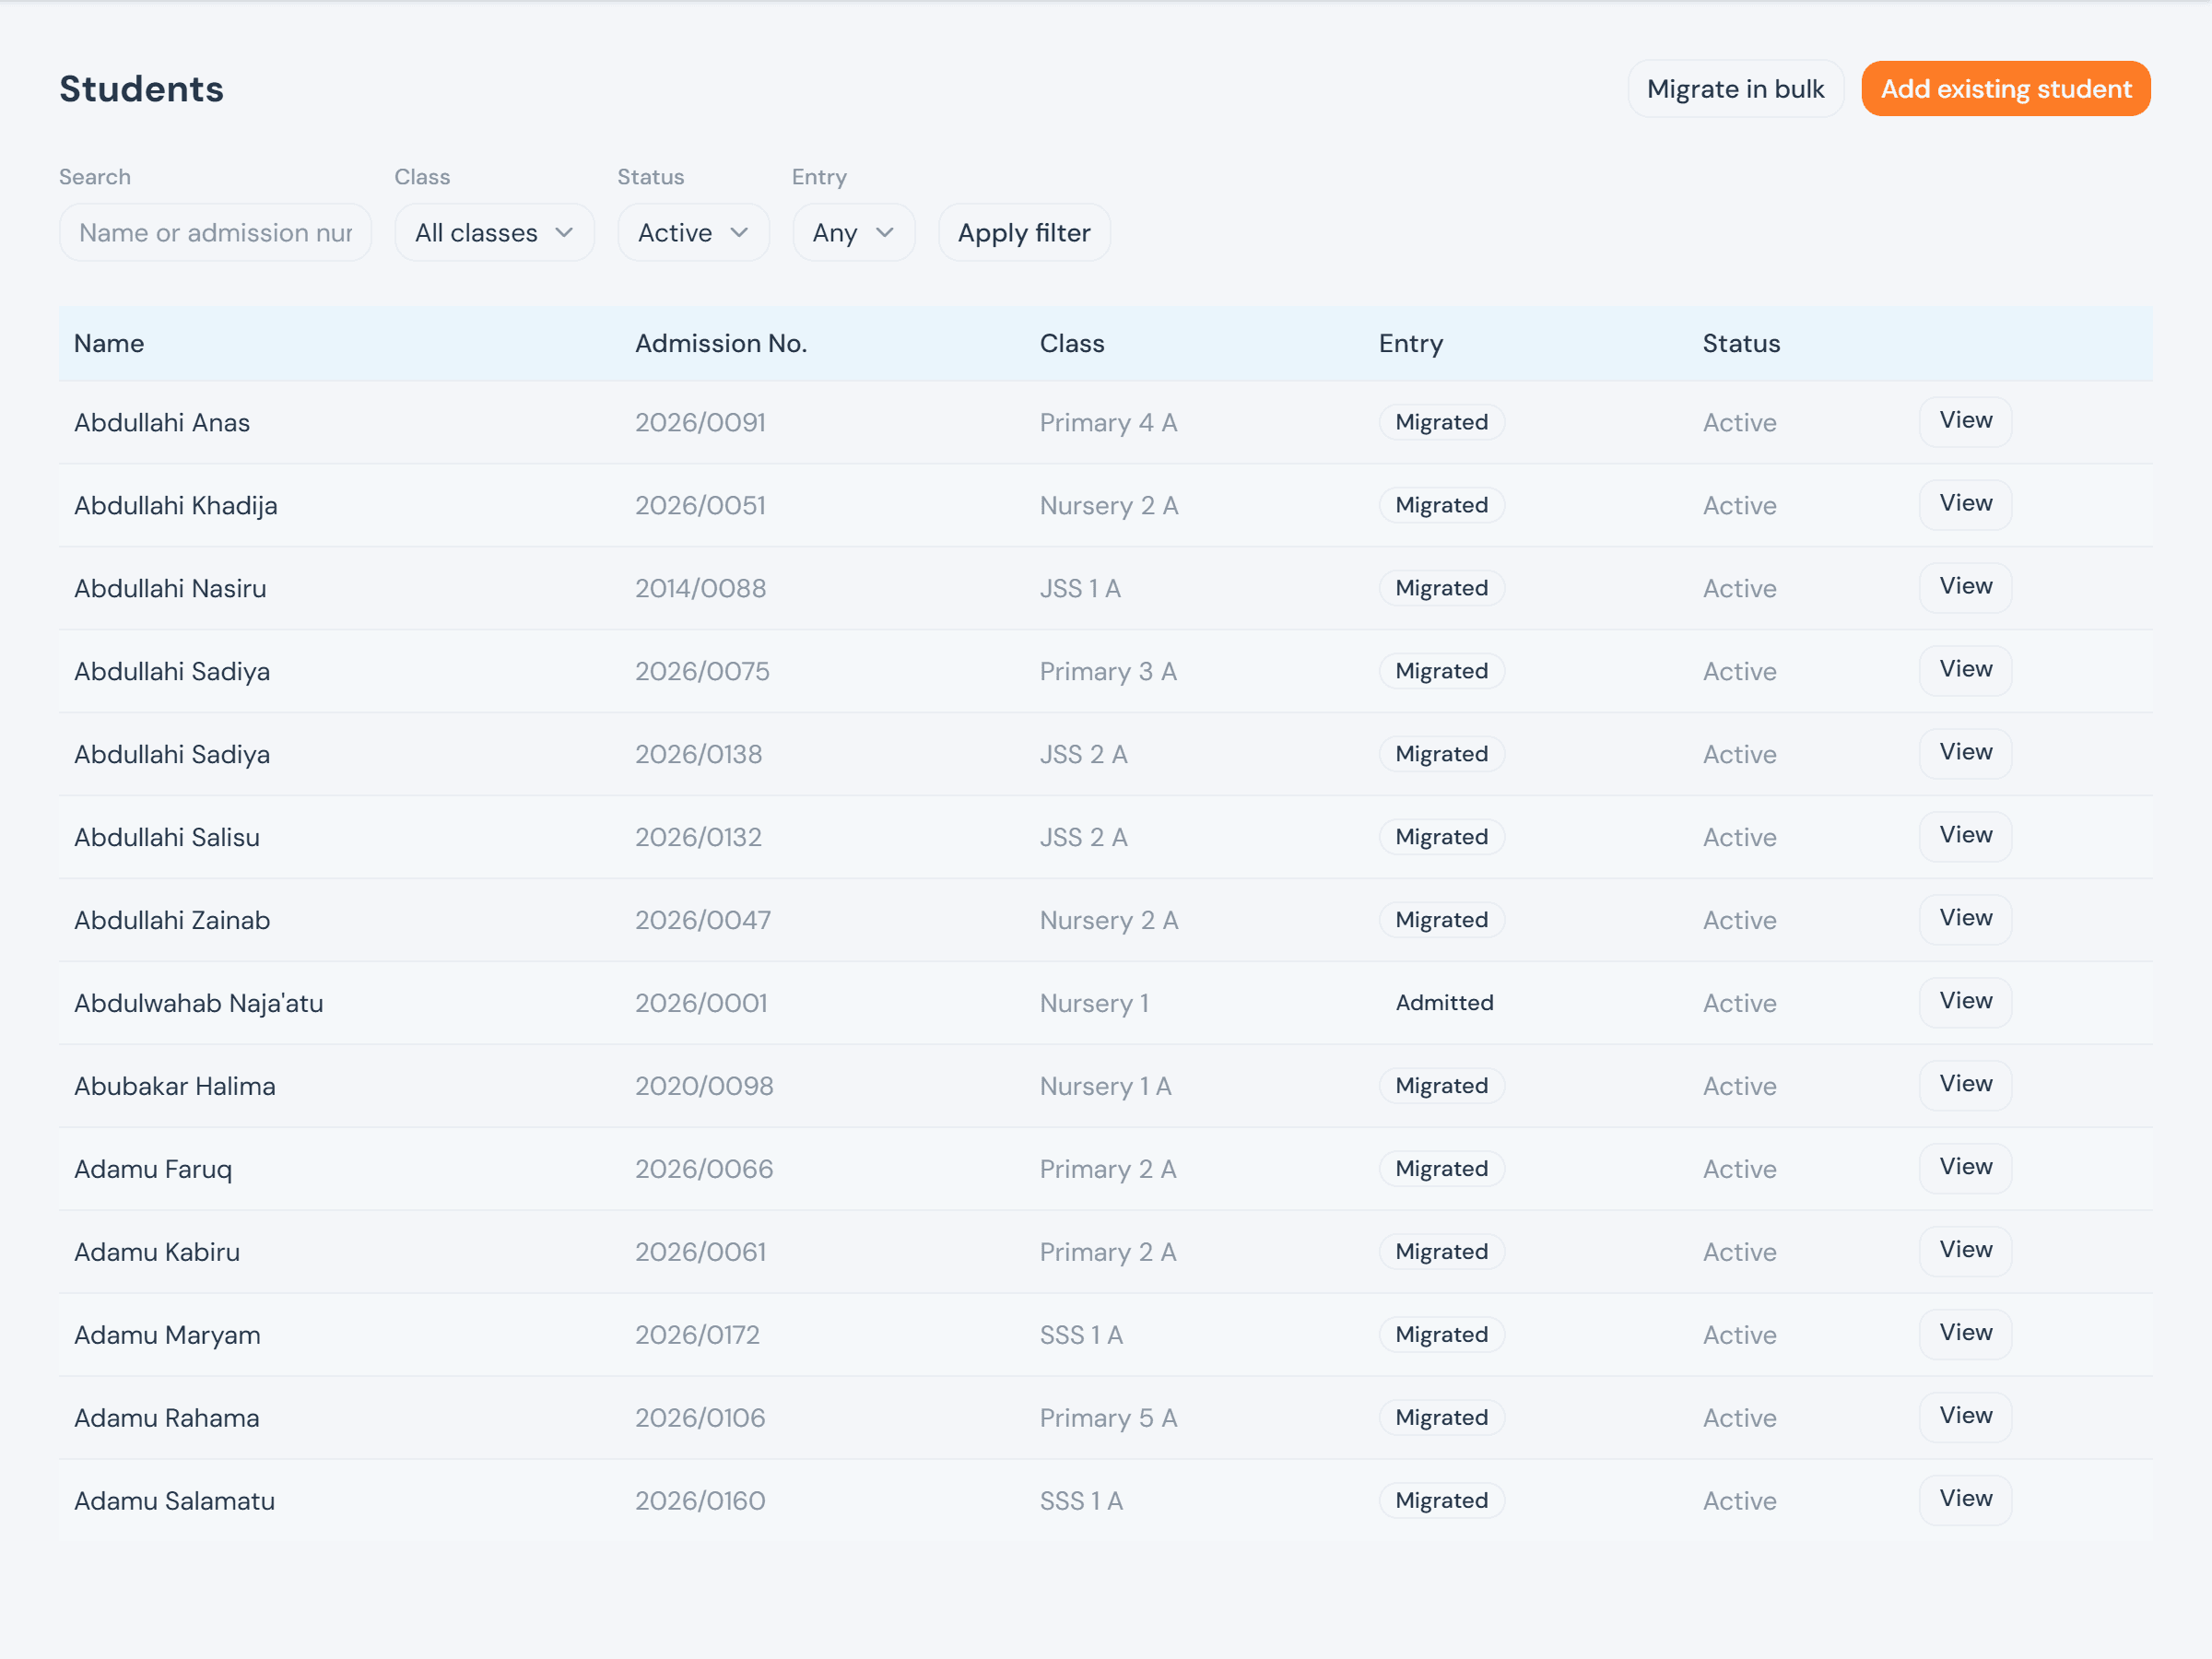The width and height of the screenshot is (2212, 1659).
Task: Click Add existing student button
Action: (2005, 89)
